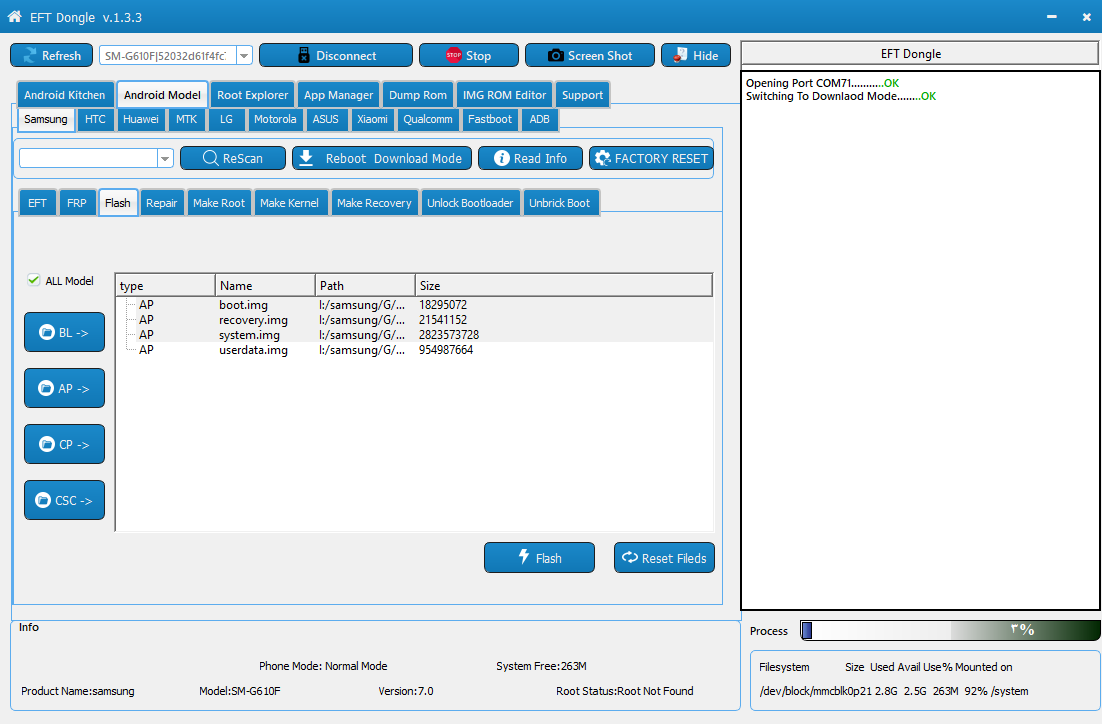Open the Repair sub-tab

[x=162, y=203]
